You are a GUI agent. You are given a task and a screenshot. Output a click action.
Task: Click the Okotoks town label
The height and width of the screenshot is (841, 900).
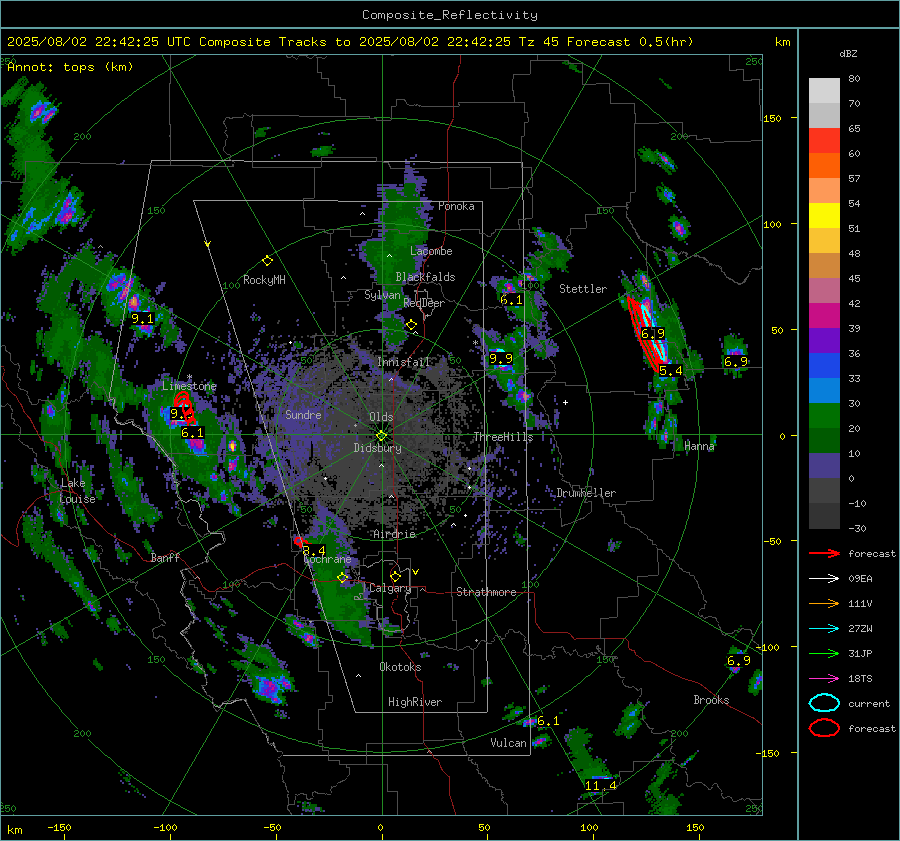[x=400, y=667]
